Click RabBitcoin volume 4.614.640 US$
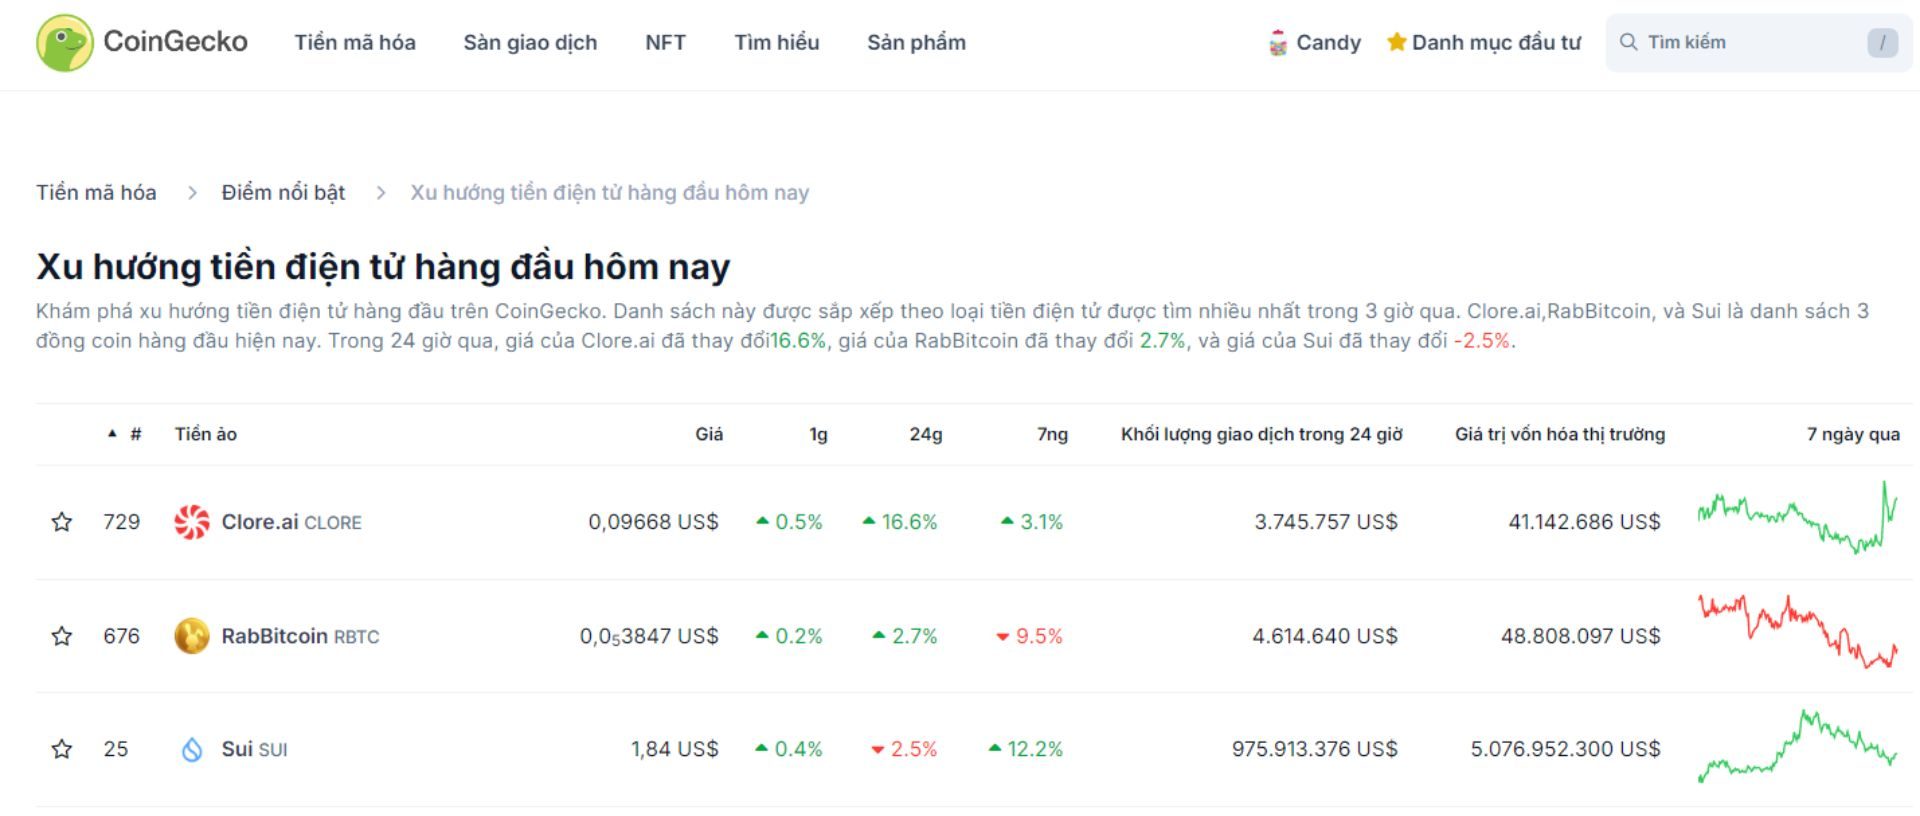Viewport: 1920px width, 816px height. pyautogui.click(x=1325, y=636)
